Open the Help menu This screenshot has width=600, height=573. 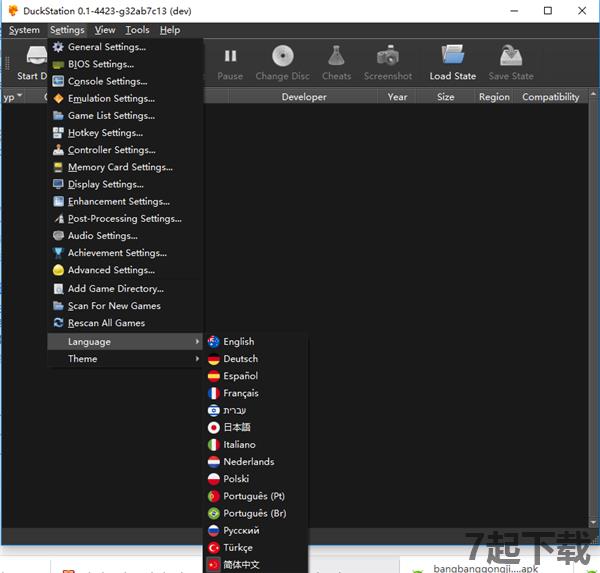pos(170,30)
